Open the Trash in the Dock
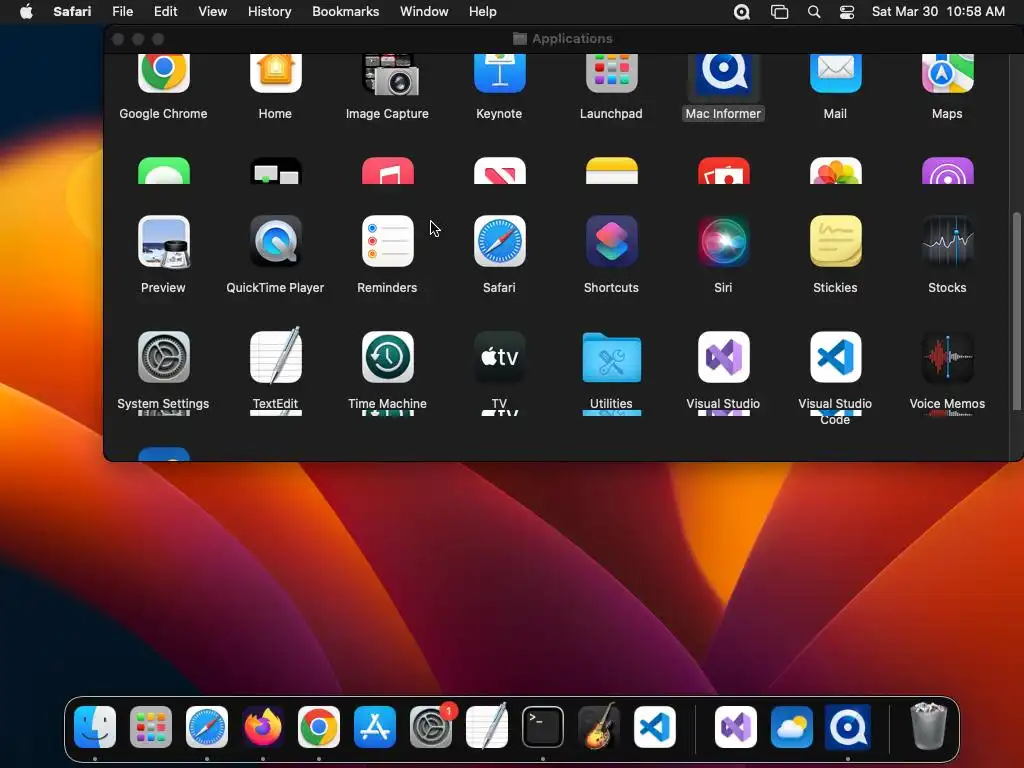This screenshot has width=1024, height=768. pyautogui.click(x=929, y=726)
